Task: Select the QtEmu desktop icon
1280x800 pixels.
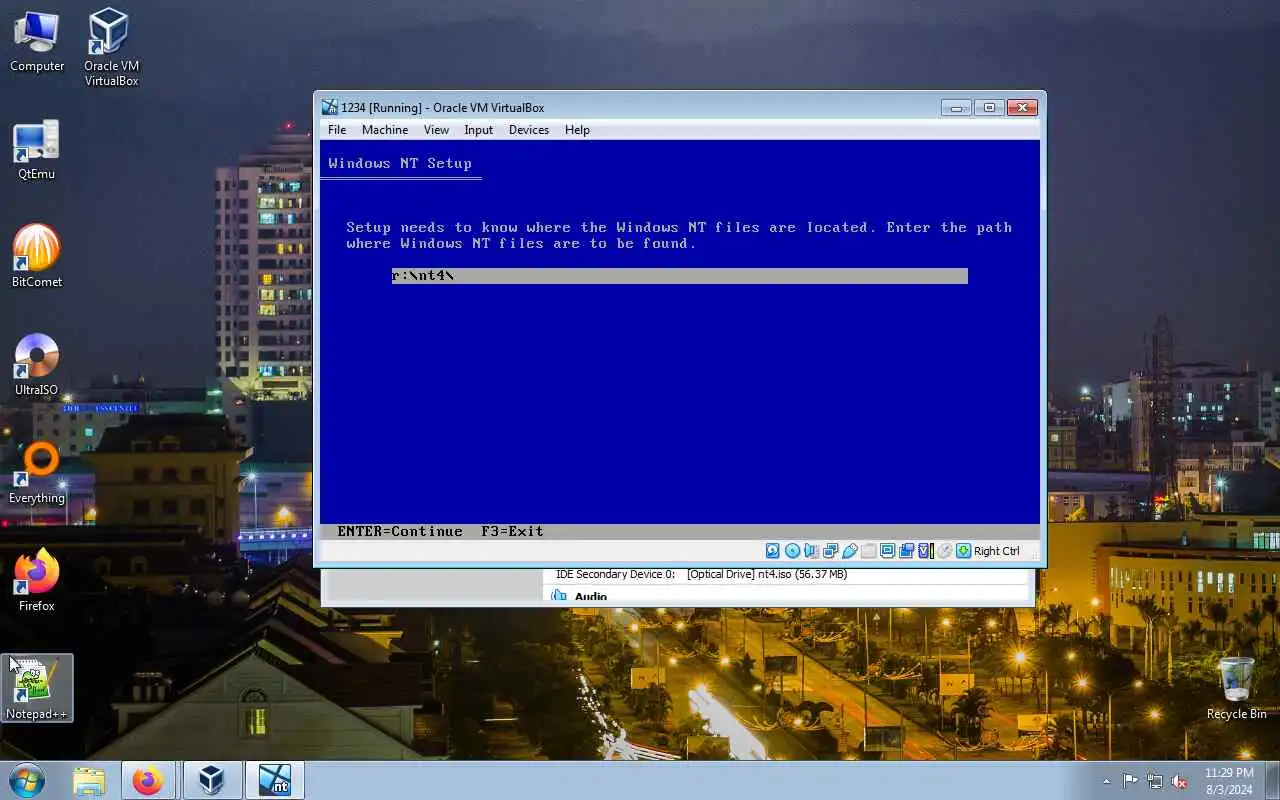Action: [x=37, y=151]
